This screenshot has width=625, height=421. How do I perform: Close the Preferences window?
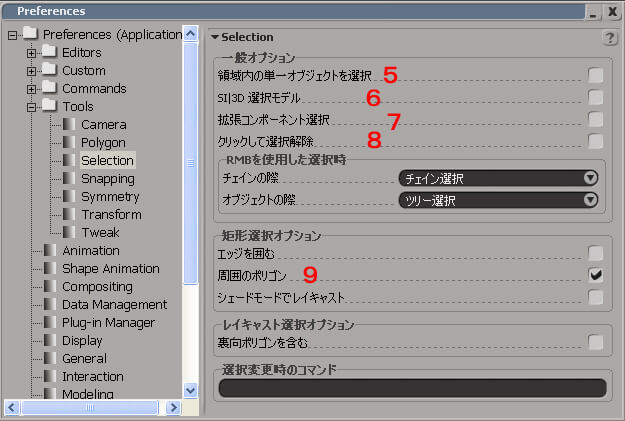click(613, 12)
